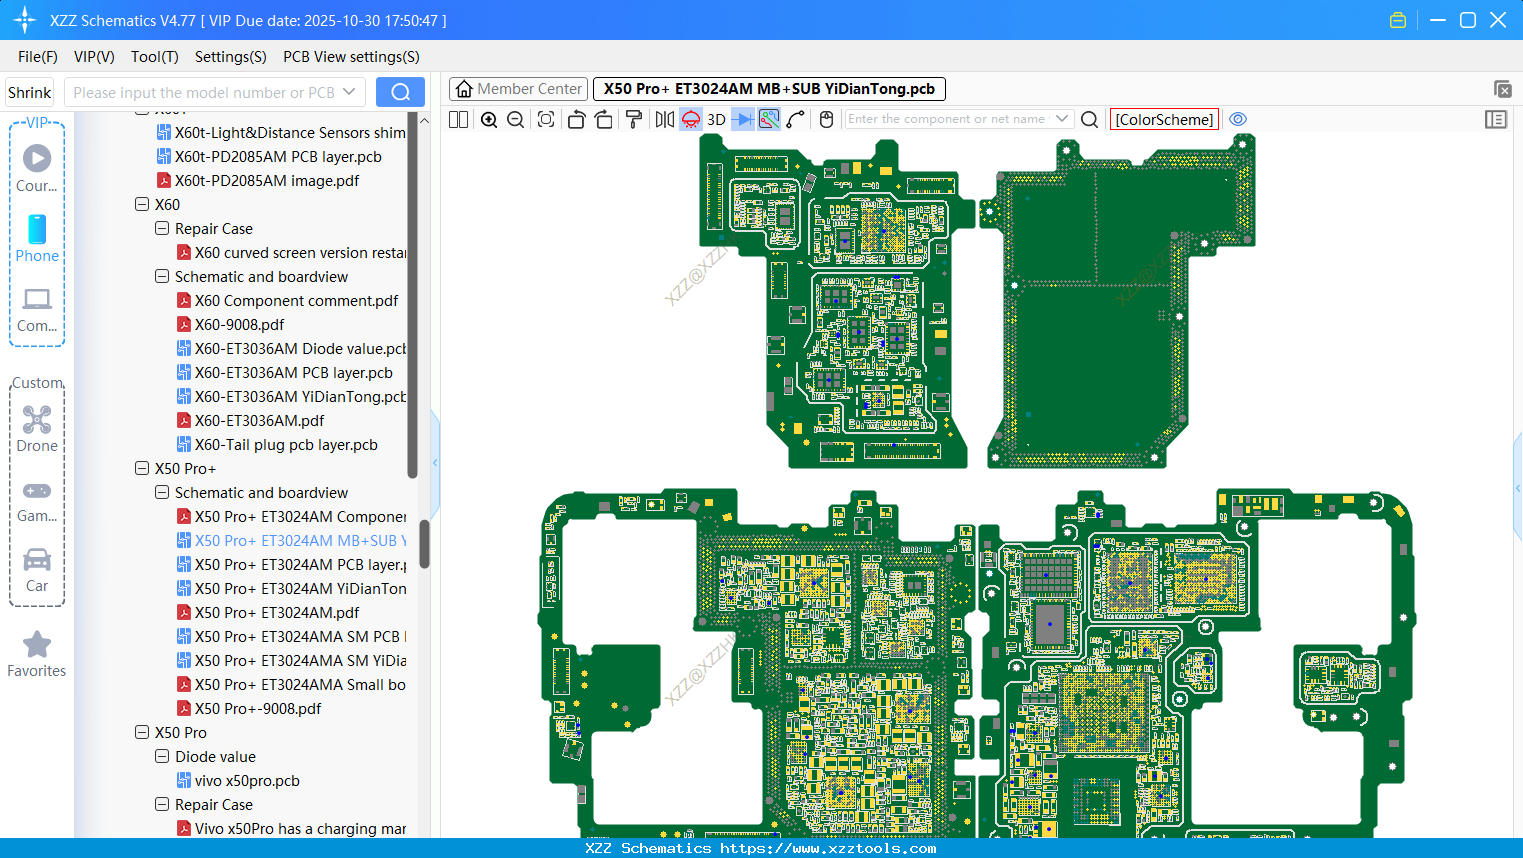Click the fit-to-screen view icon

(x=546, y=120)
